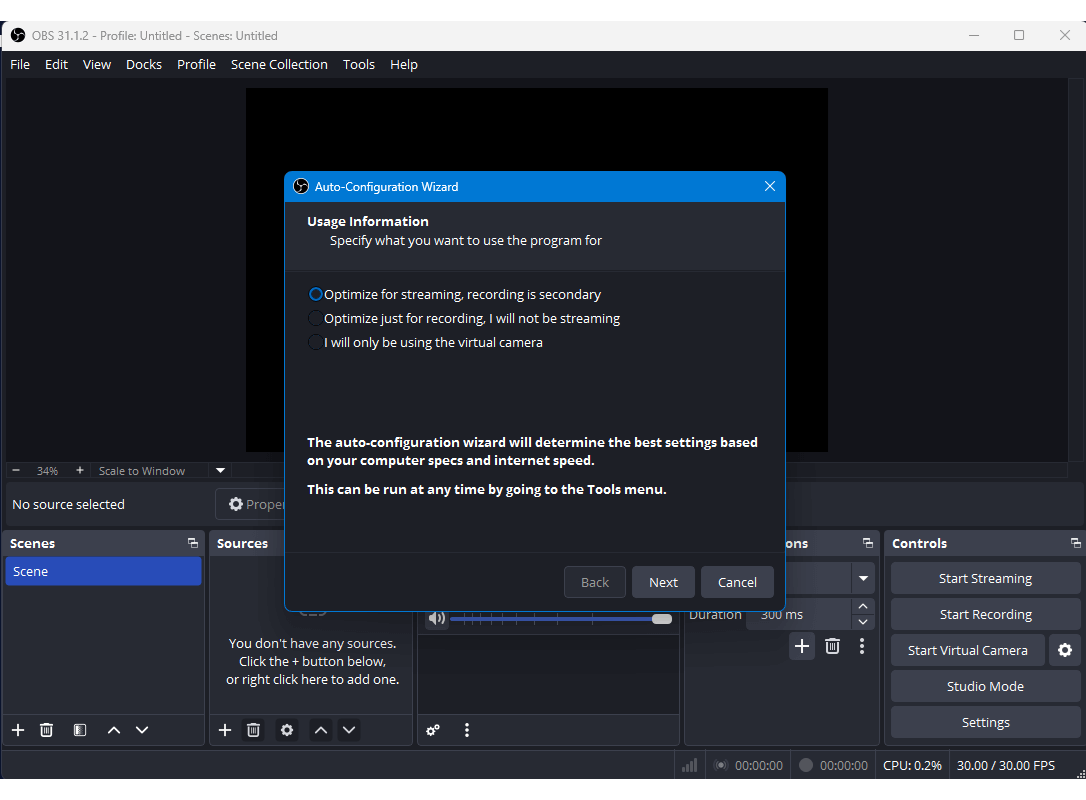
Task: Start the Virtual Camera
Action: (968, 650)
